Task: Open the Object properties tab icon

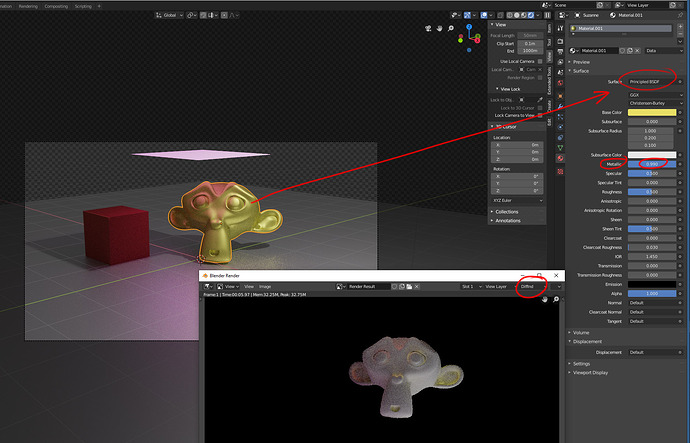Action: tap(560, 96)
